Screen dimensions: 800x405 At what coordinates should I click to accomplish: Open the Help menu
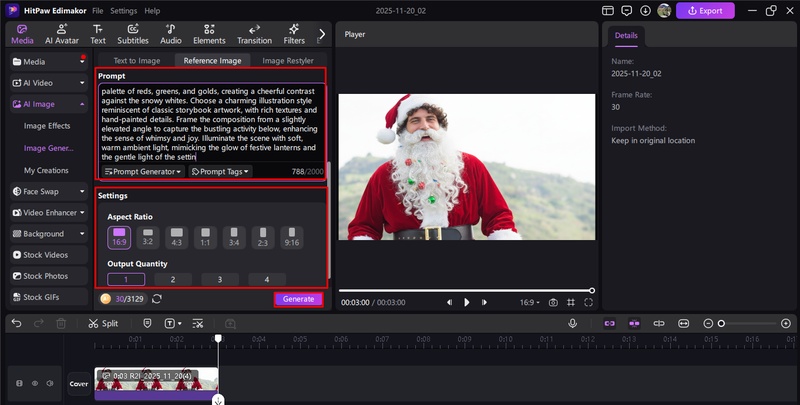(152, 11)
